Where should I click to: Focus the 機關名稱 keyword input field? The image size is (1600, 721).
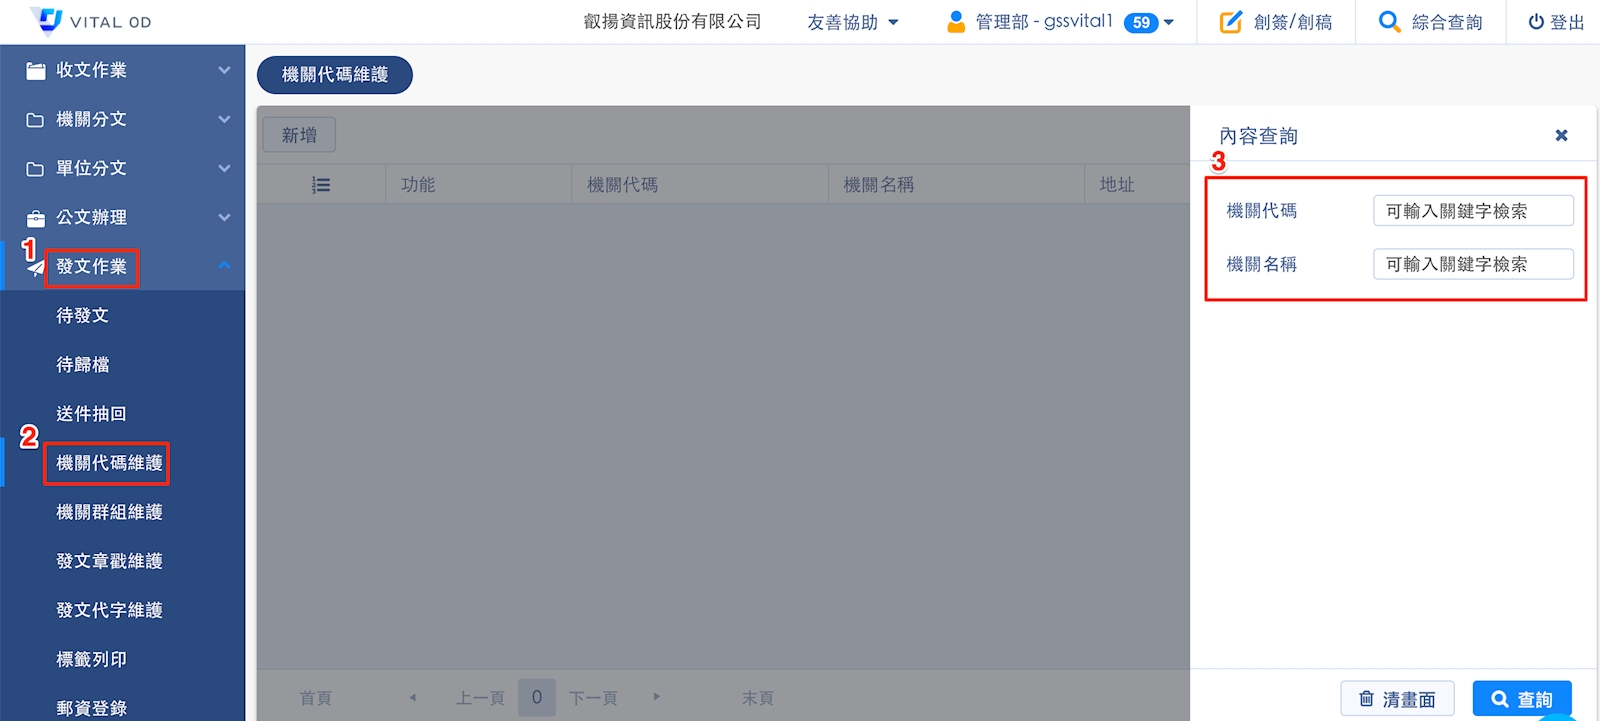coord(1472,264)
